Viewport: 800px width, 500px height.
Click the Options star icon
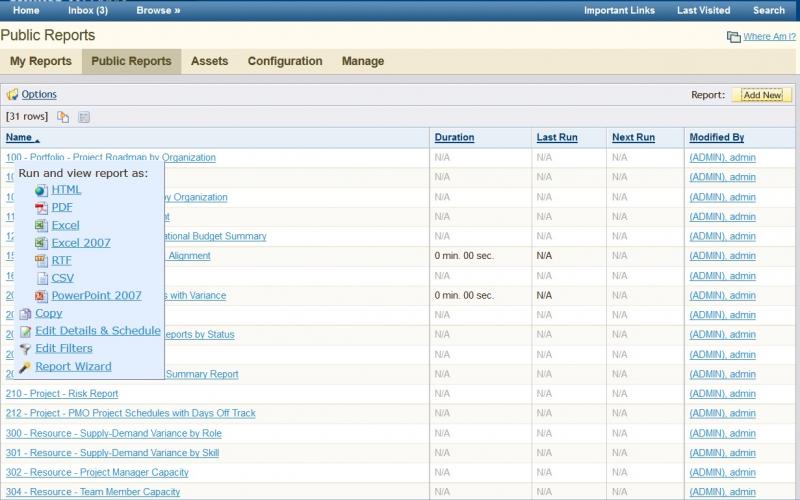12,94
